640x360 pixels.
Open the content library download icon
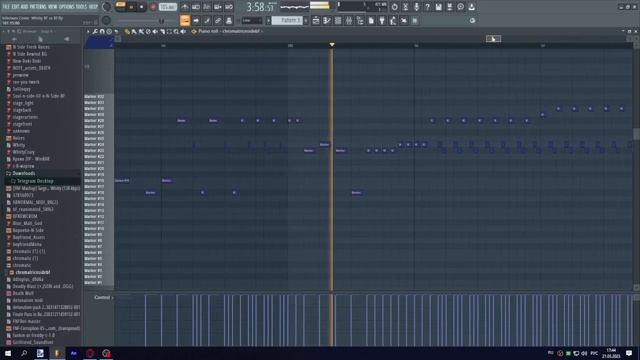[471, 7]
